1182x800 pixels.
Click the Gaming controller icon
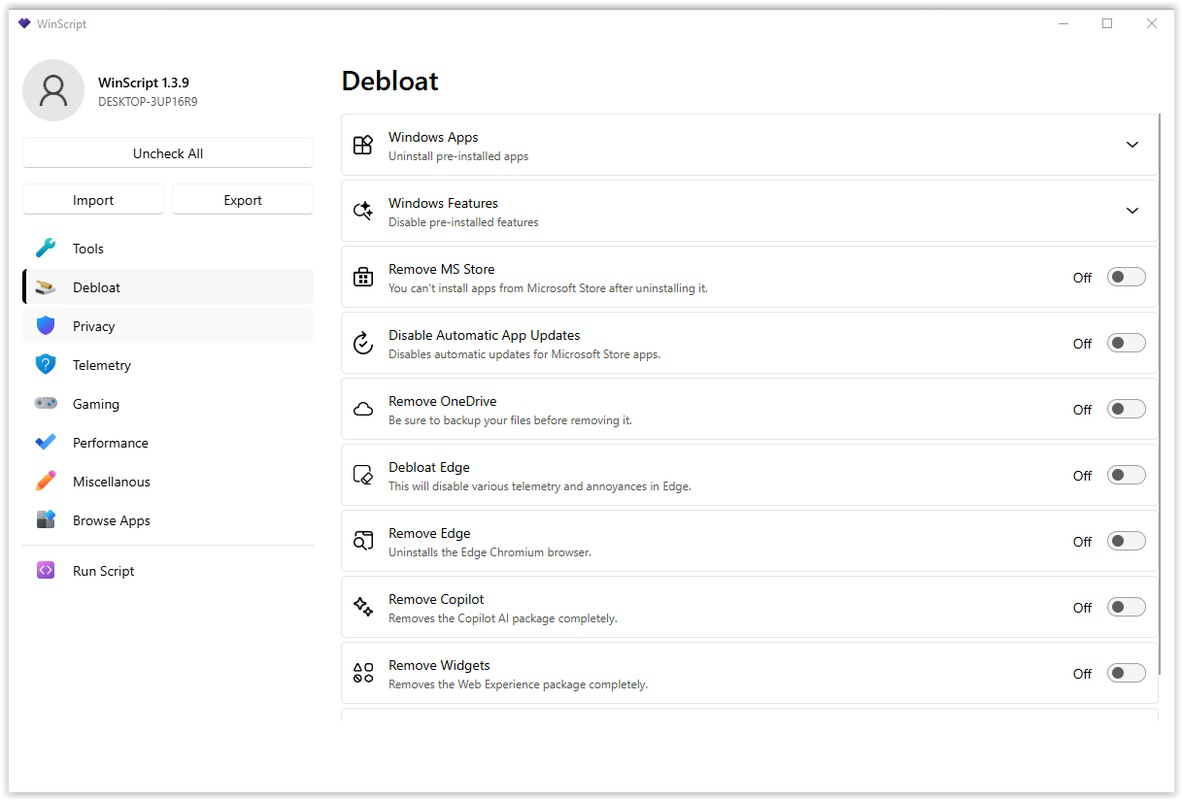pos(45,403)
